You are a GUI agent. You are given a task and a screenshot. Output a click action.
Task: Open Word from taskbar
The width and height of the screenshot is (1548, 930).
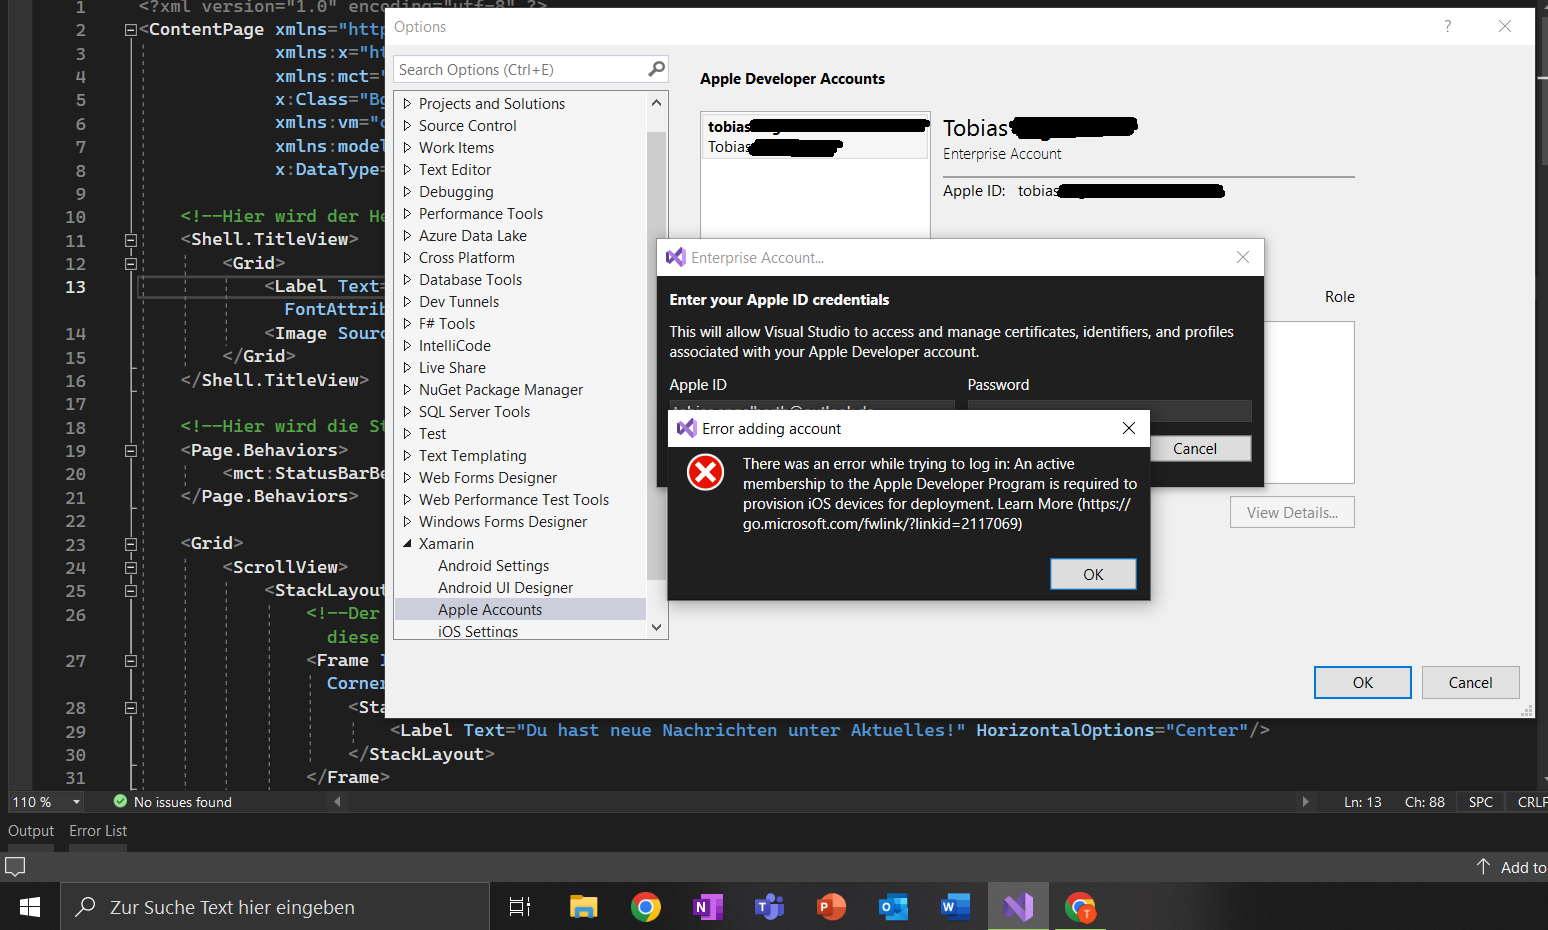[x=955, y=907]
